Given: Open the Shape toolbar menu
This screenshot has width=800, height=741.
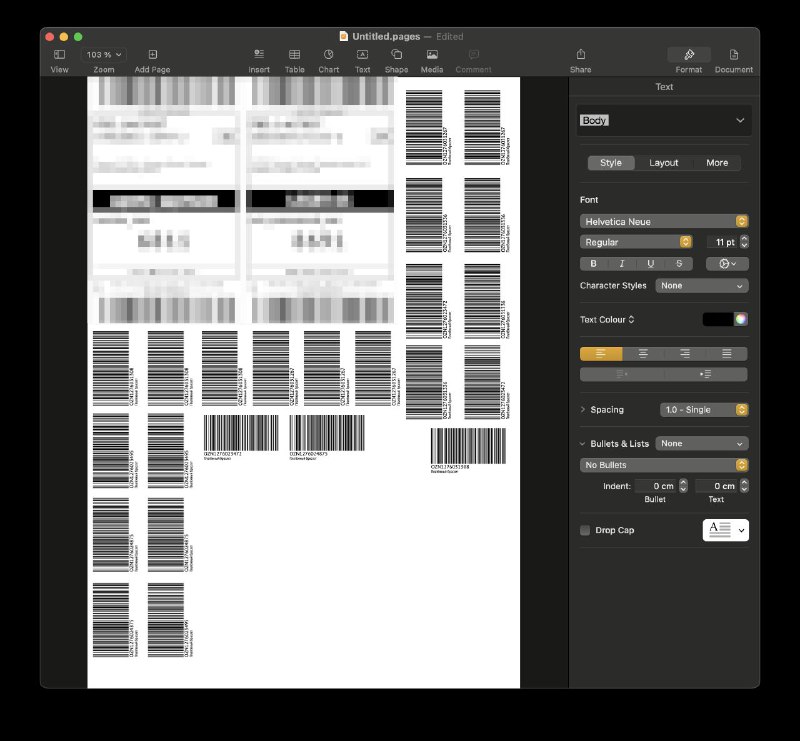Looking at the screenshot, I should coord(396,55).
